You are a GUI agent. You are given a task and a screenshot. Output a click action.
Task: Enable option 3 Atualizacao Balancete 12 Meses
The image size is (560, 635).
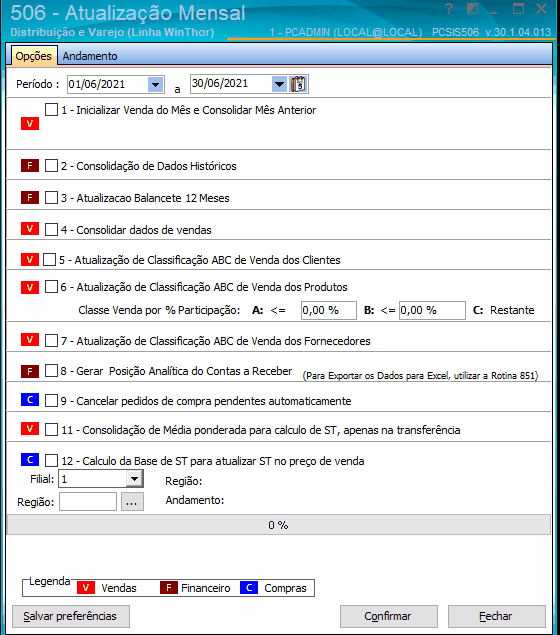[x=51, y=197]
